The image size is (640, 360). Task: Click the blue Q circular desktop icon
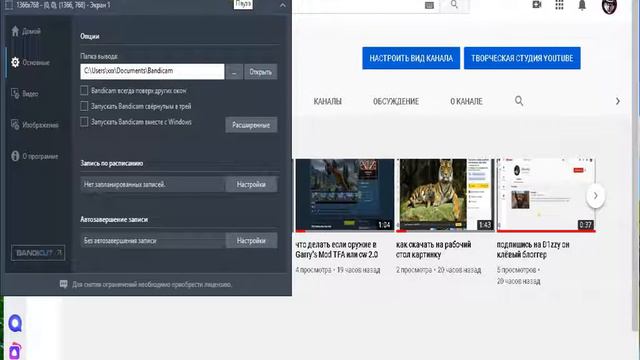[15, 323]
